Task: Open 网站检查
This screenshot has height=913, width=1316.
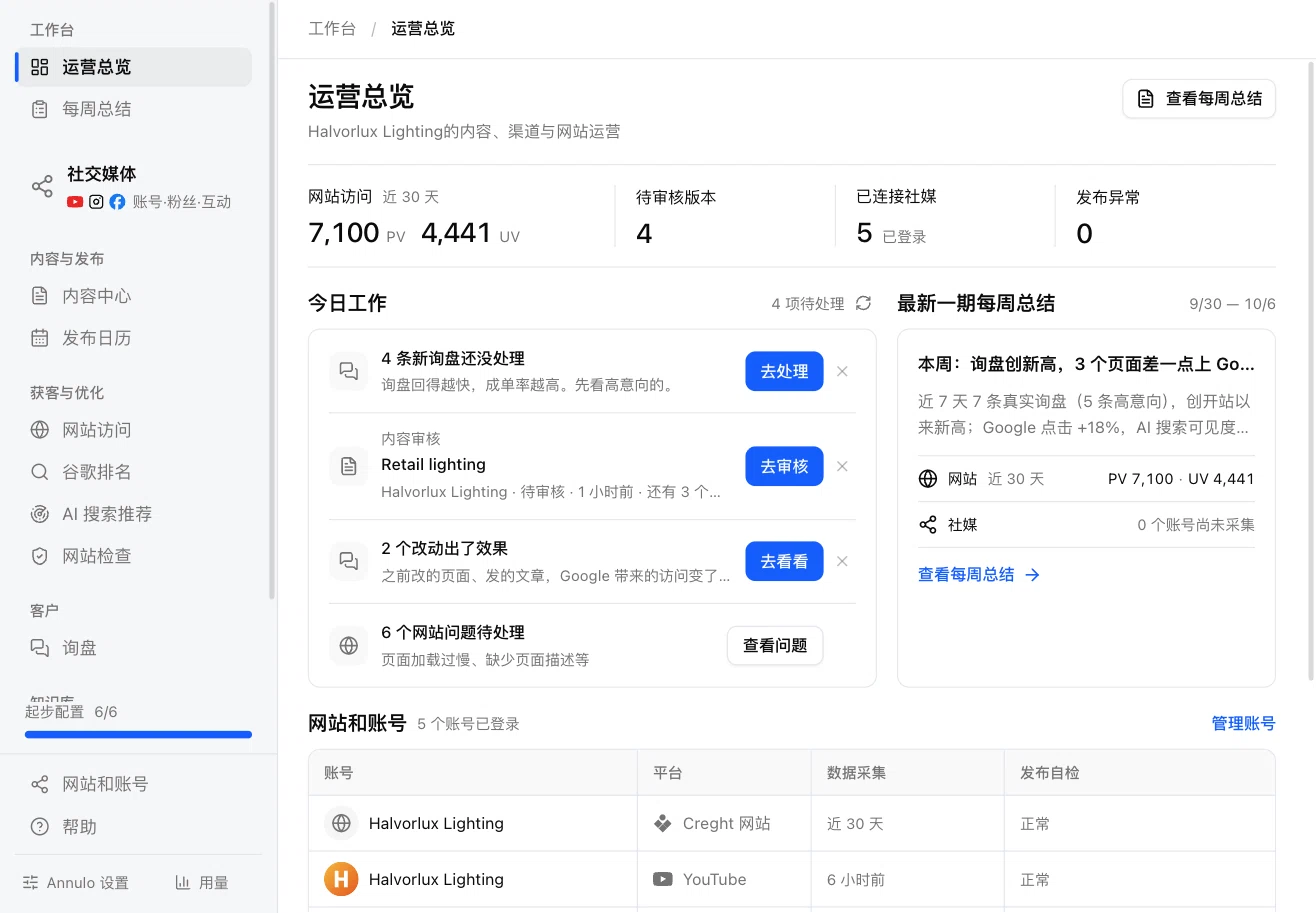Action: coord(133,556)
